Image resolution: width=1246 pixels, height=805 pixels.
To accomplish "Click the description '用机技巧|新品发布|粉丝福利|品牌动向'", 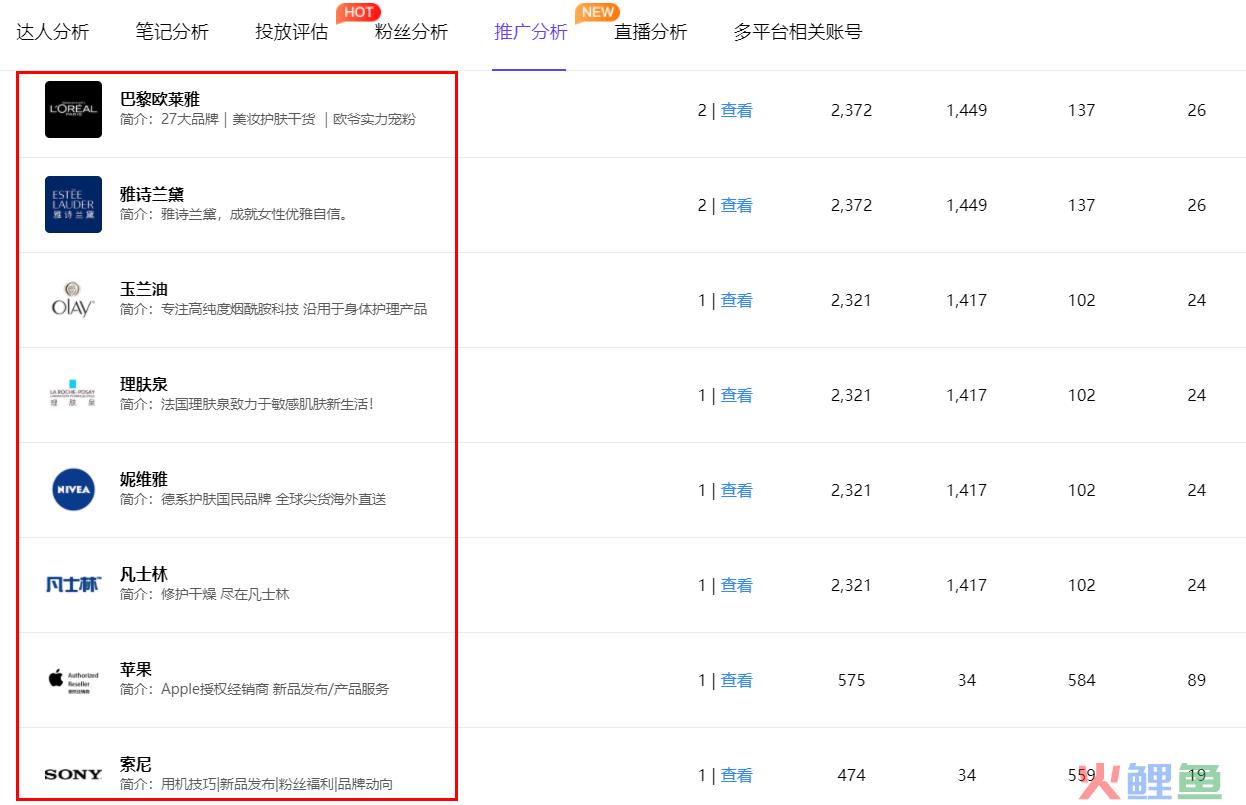I will pyautogui.click(x=277, y=784).
